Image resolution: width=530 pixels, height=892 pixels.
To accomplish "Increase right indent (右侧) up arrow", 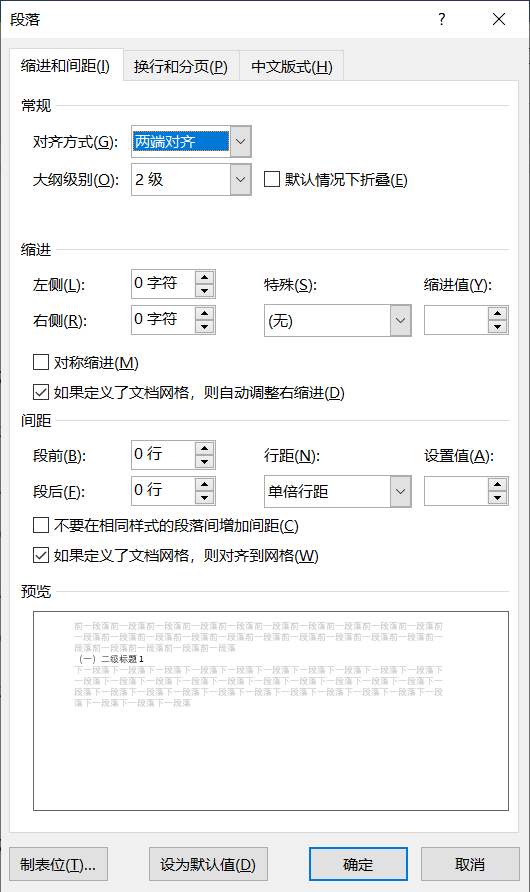I will point(204,313).
